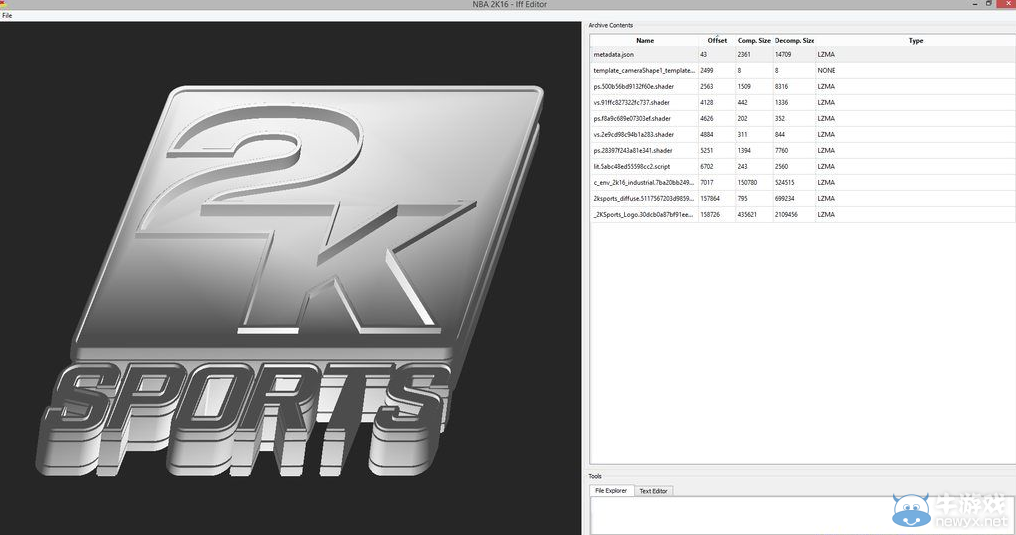Click compressed size 442
1016x535 pixels.
(x=743, y=102)
